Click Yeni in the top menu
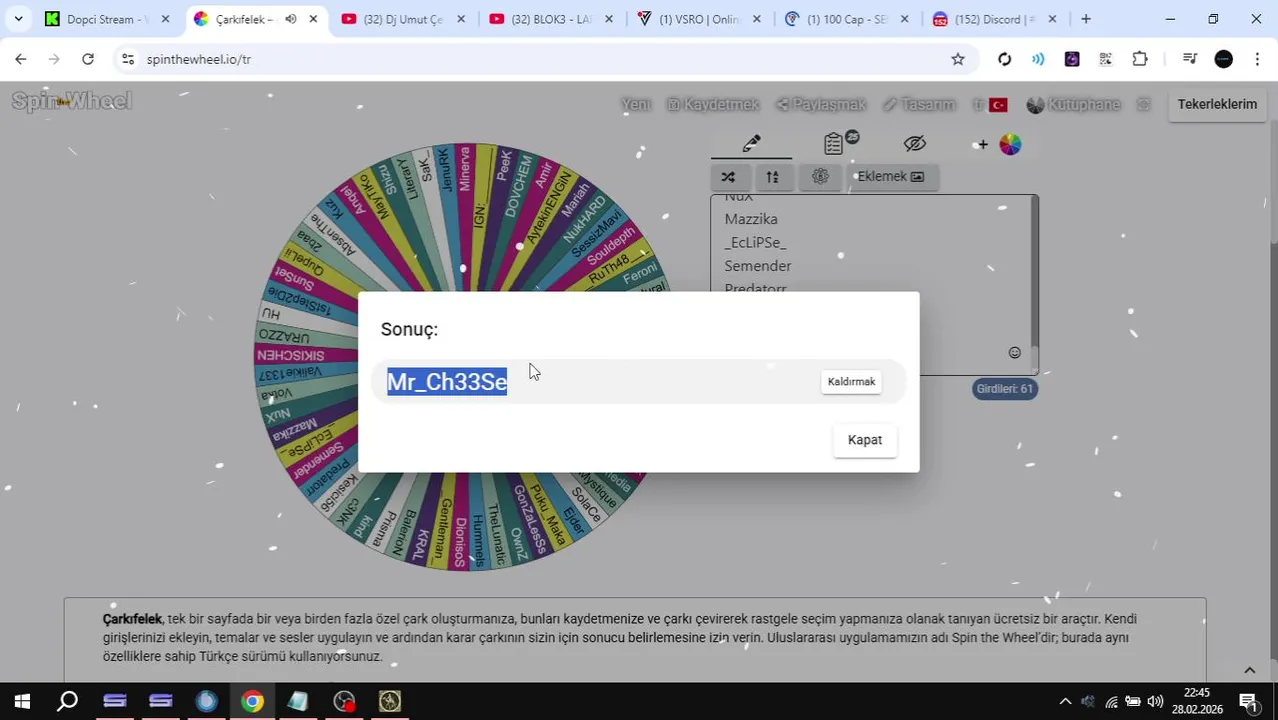 click(x=635, y=104)
